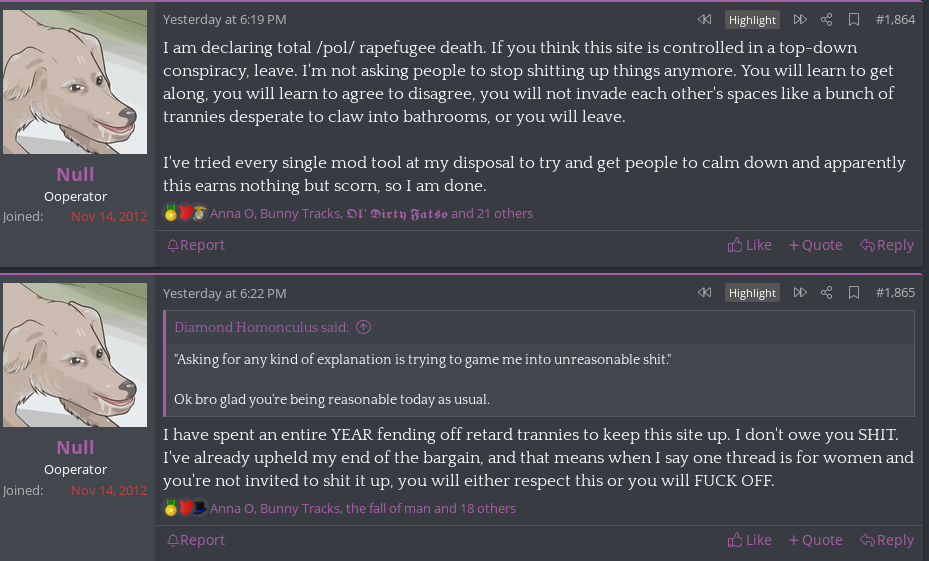The width and height of the screenshot is (929, 561).
Task: Report the post timestamped 6:19 PM
Action: coord(196,245)
